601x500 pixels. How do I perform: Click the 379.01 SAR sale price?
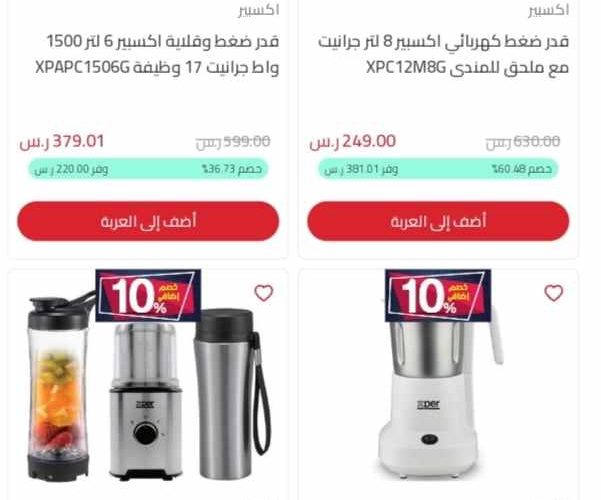[62, 141]
